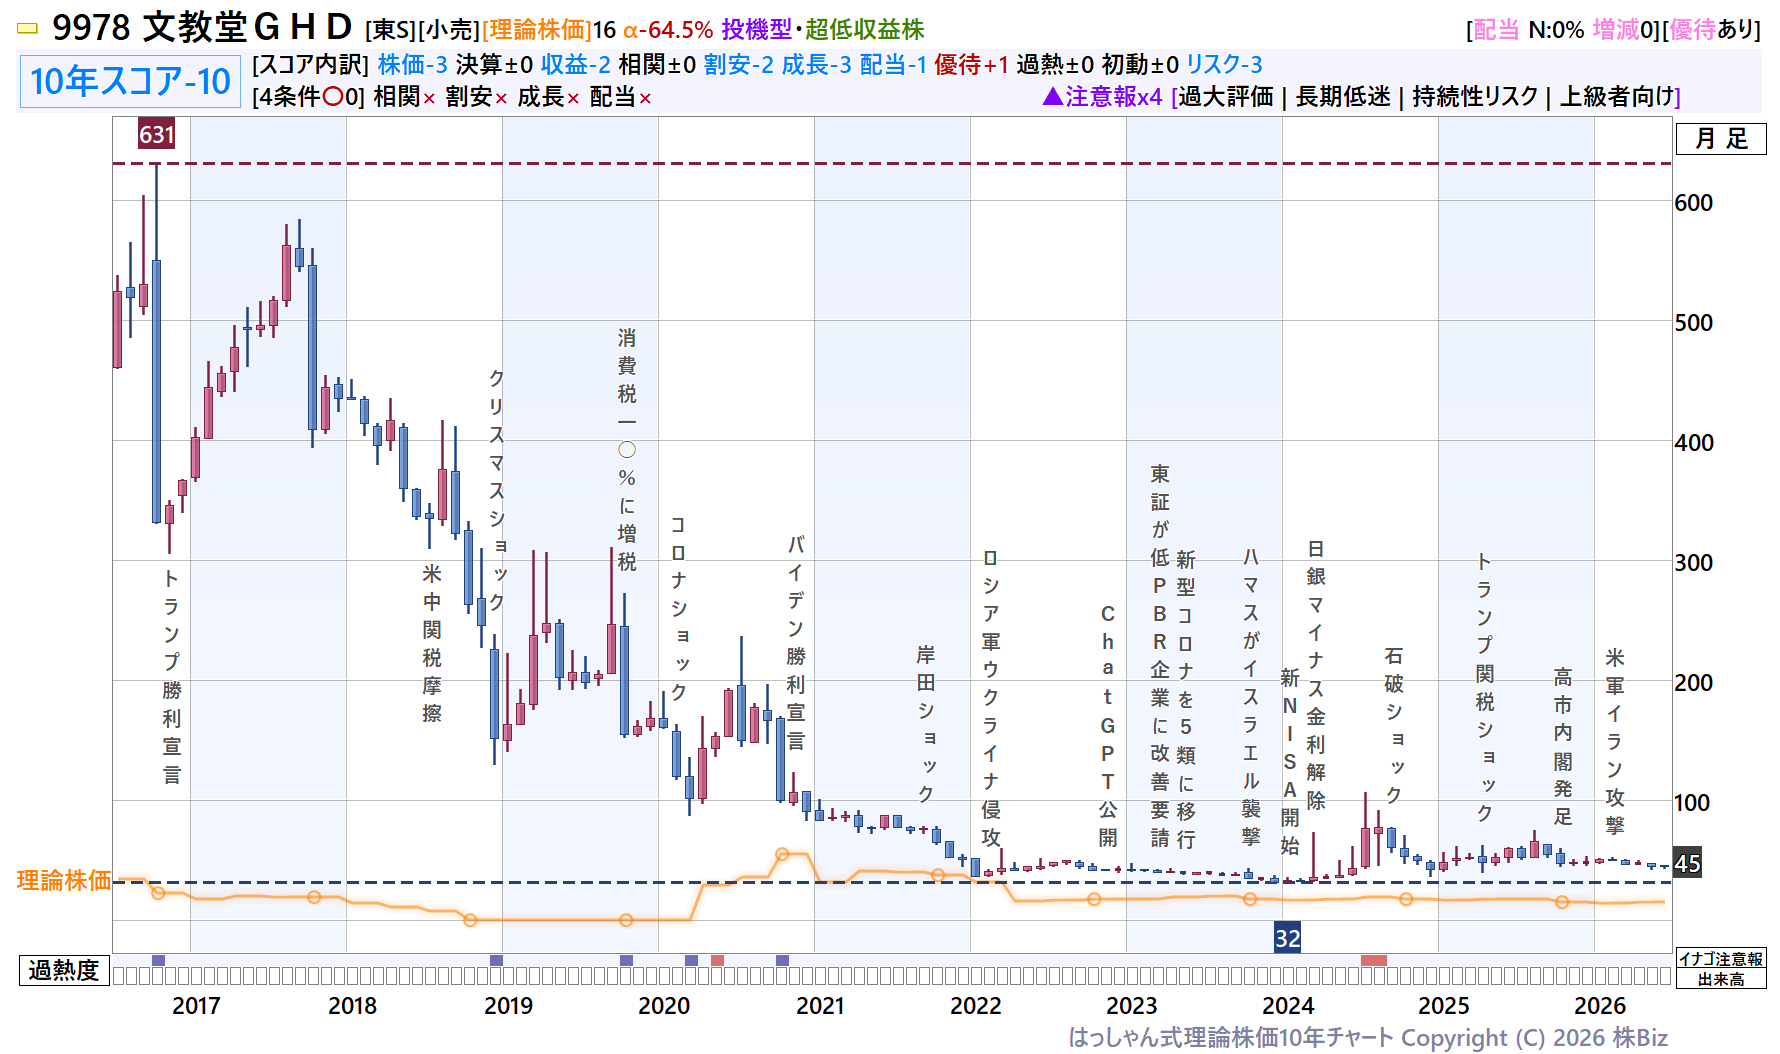Image resolution: width=1780 pixels, height=1054 pixels.
Task: Click the 45 current price tag
Action: click(1687, 863)
